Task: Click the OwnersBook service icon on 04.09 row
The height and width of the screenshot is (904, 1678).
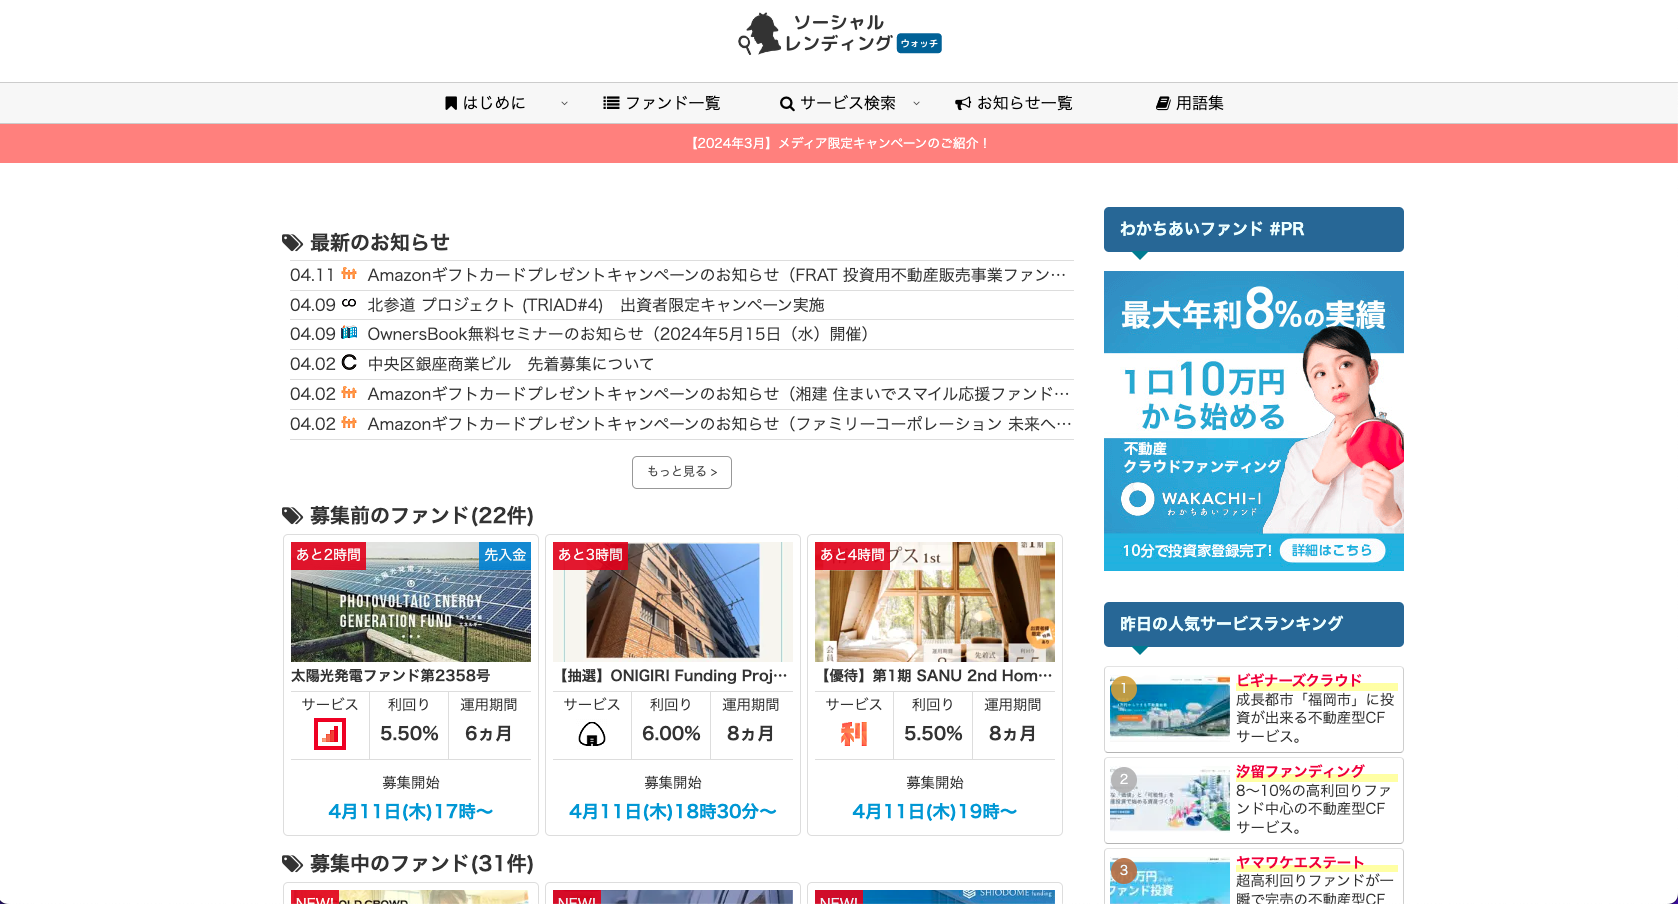Action: (x=349, y=333)
